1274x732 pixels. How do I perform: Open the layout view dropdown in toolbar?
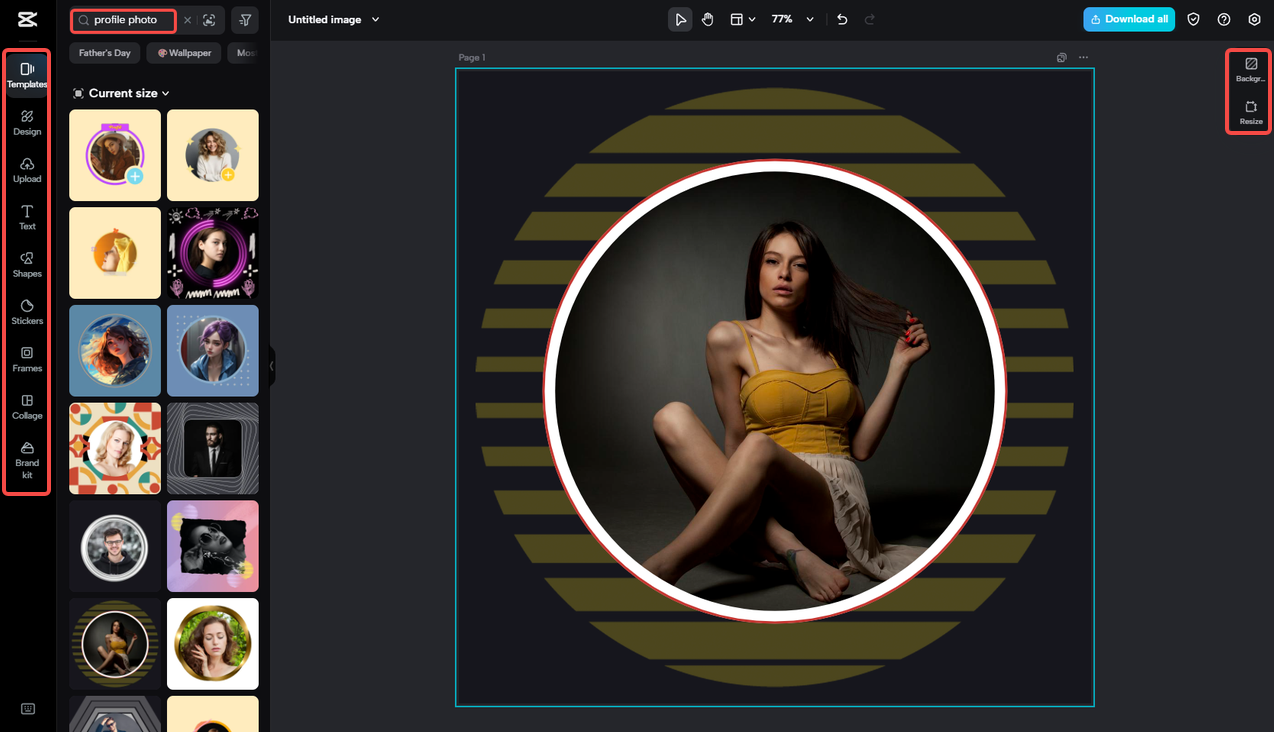pyautogui.click(x=742, y=19)
